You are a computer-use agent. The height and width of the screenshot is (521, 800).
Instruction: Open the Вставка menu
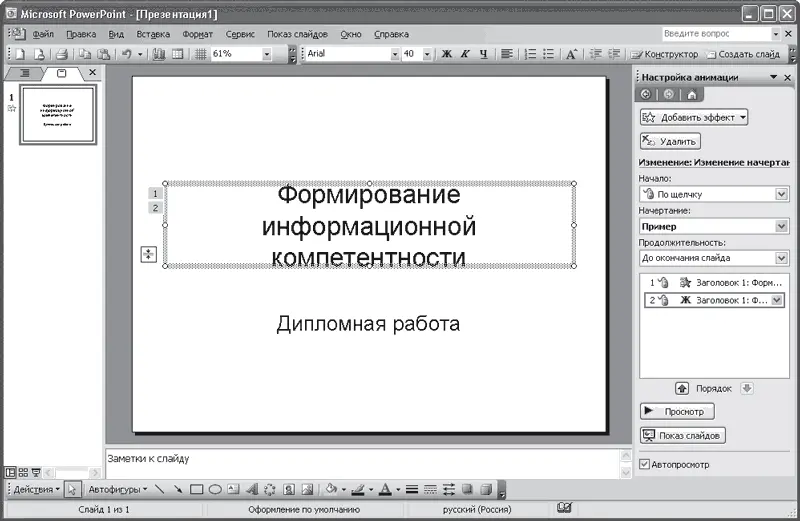point(153,34)
